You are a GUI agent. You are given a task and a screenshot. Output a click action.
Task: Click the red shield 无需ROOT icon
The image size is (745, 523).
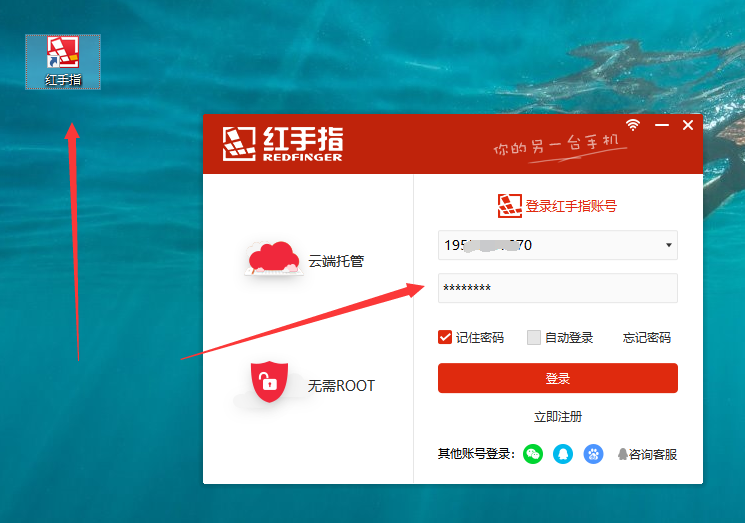265,383
